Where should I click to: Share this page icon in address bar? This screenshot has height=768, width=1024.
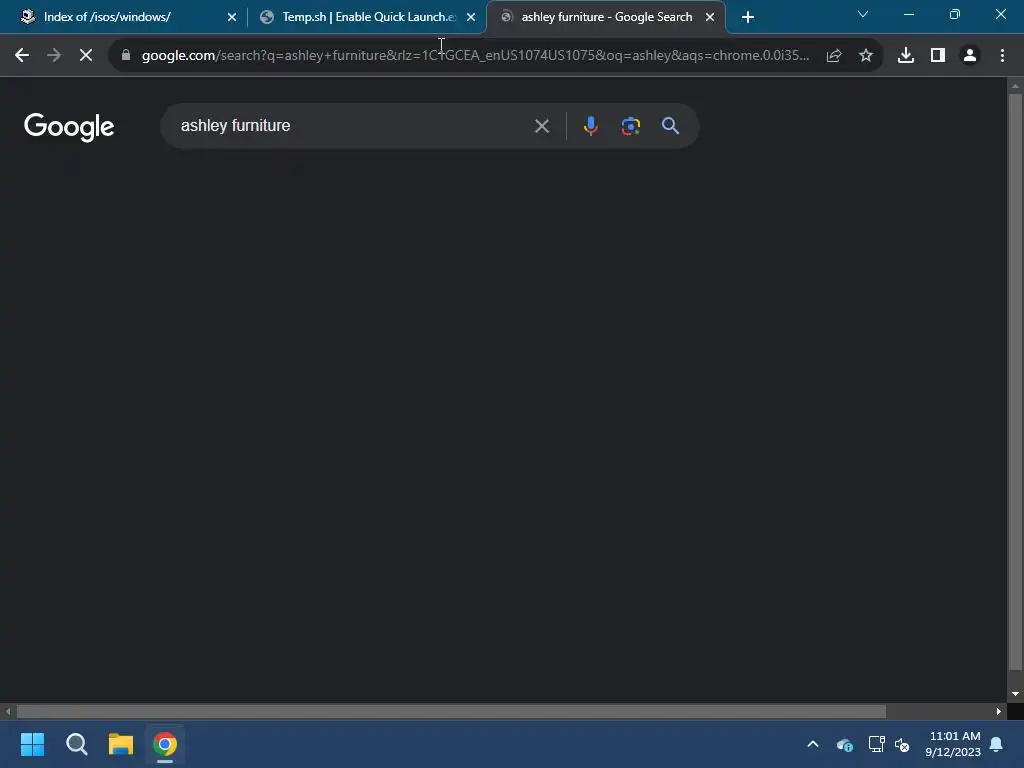click(x=833, y=56)
